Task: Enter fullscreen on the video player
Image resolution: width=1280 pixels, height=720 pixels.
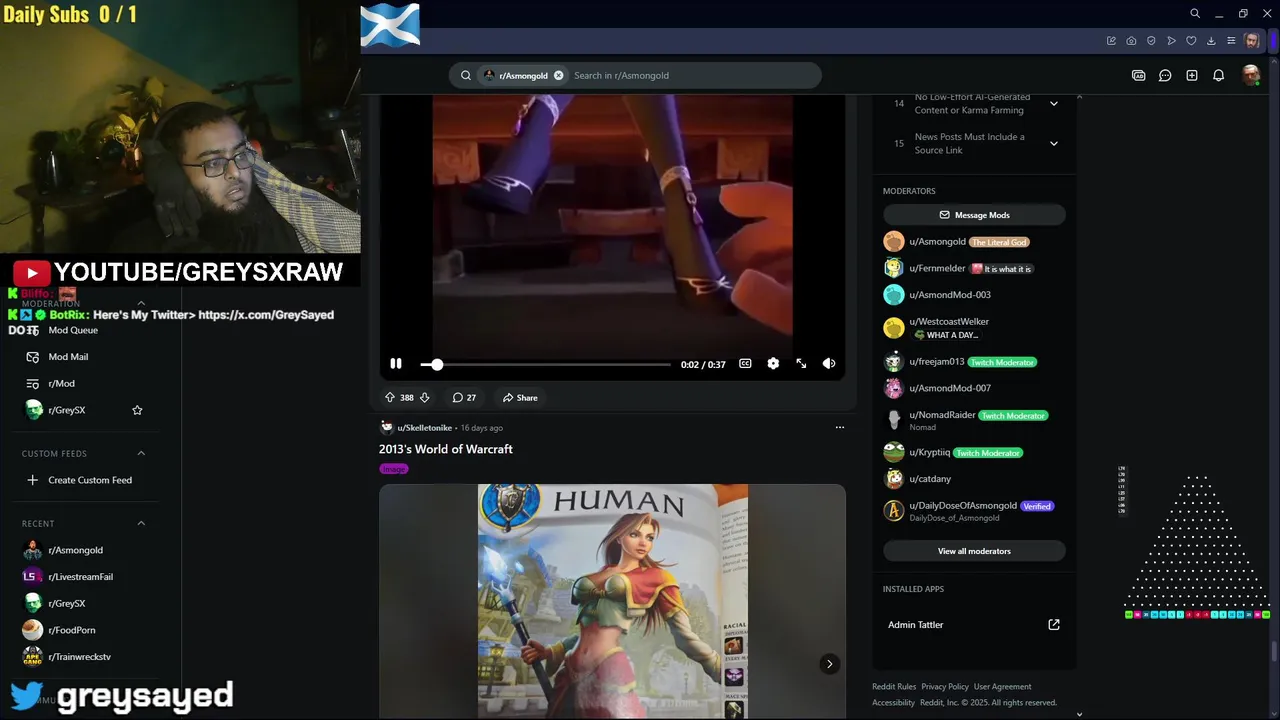Action: tap(801, 364)
